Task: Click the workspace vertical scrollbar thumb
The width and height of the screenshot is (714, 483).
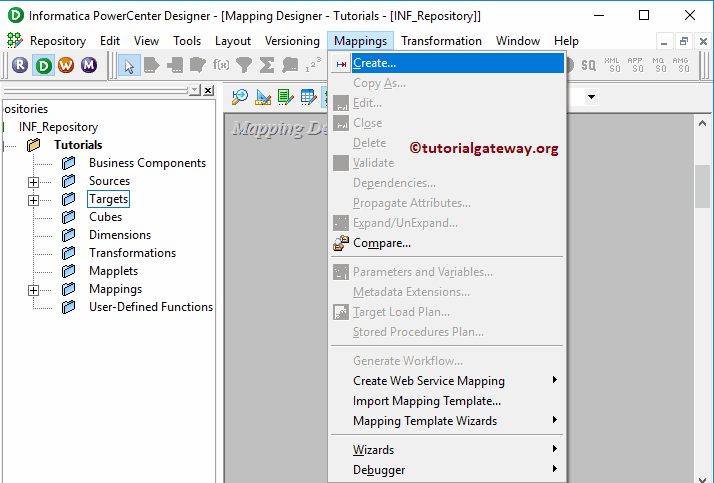Action: (702, 186)
